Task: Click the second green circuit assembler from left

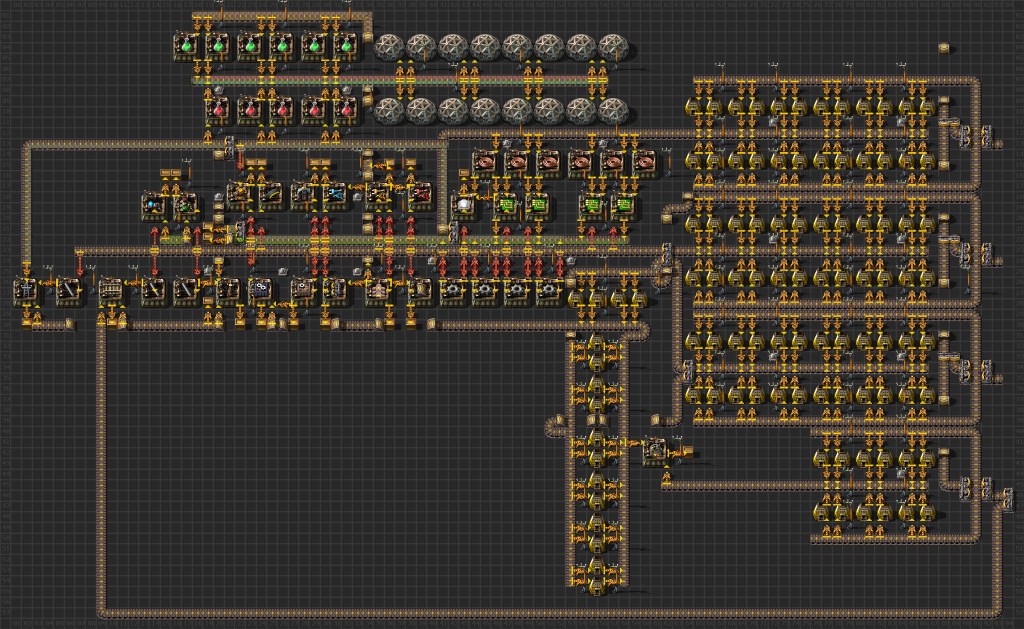Action: pos(537,206)
